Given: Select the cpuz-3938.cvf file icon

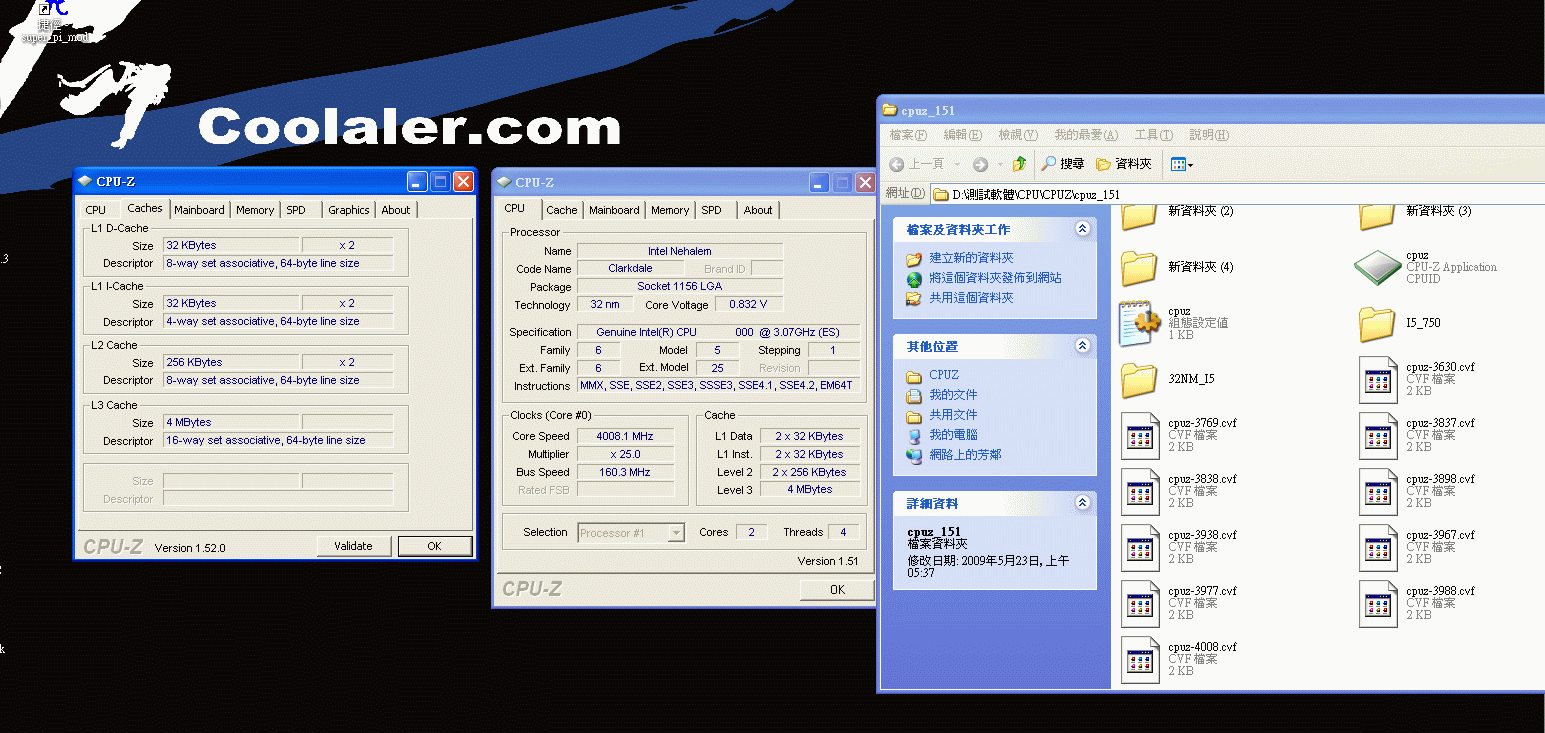Looking at the screenshot, I should tap(1140, 547).
